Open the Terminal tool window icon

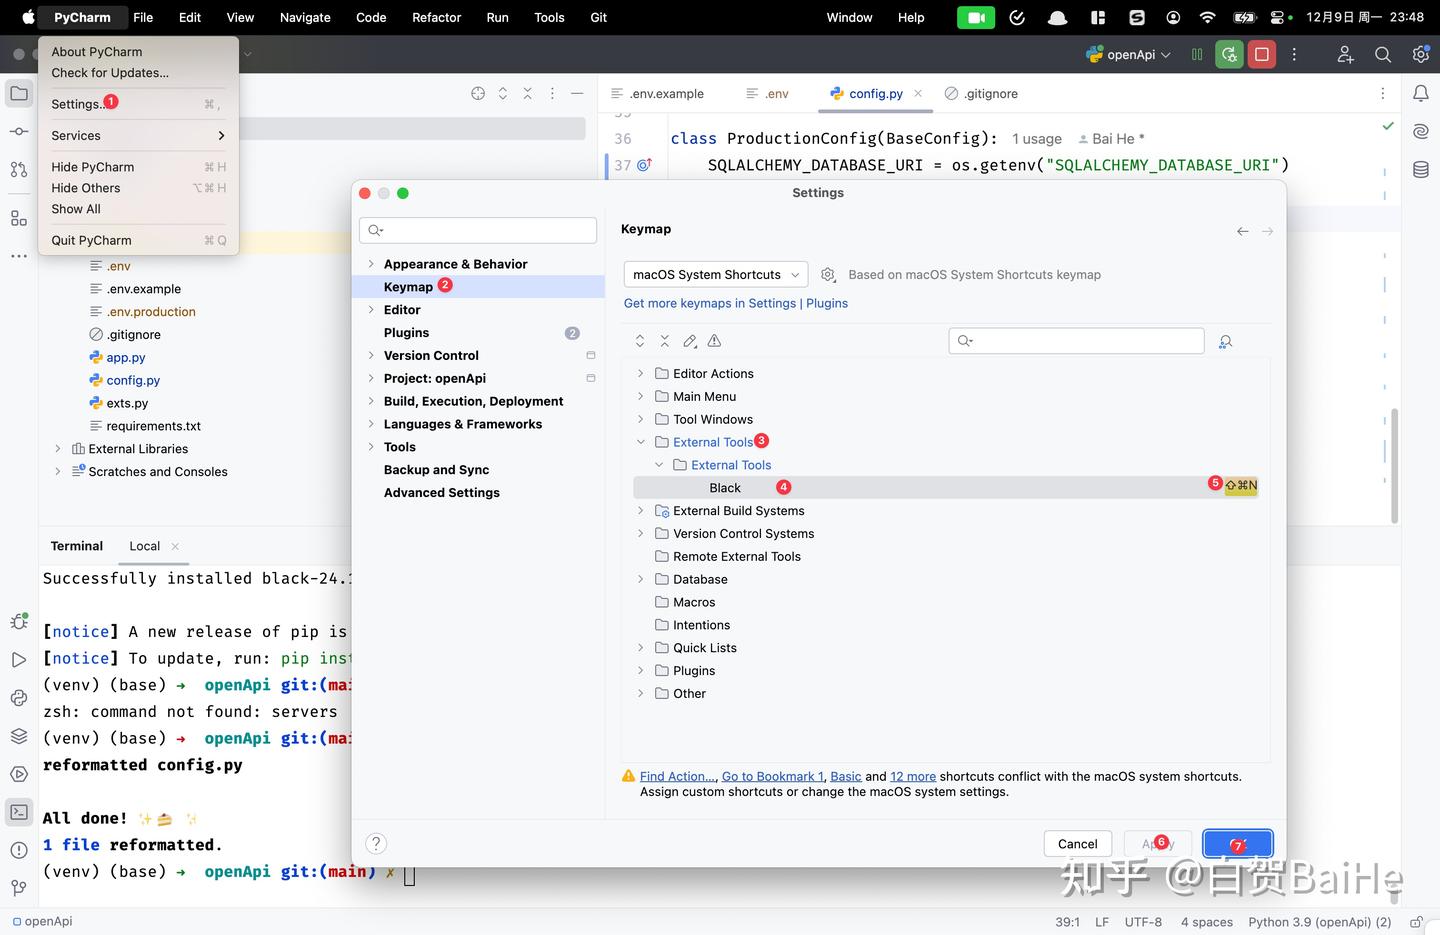(18, 812)
